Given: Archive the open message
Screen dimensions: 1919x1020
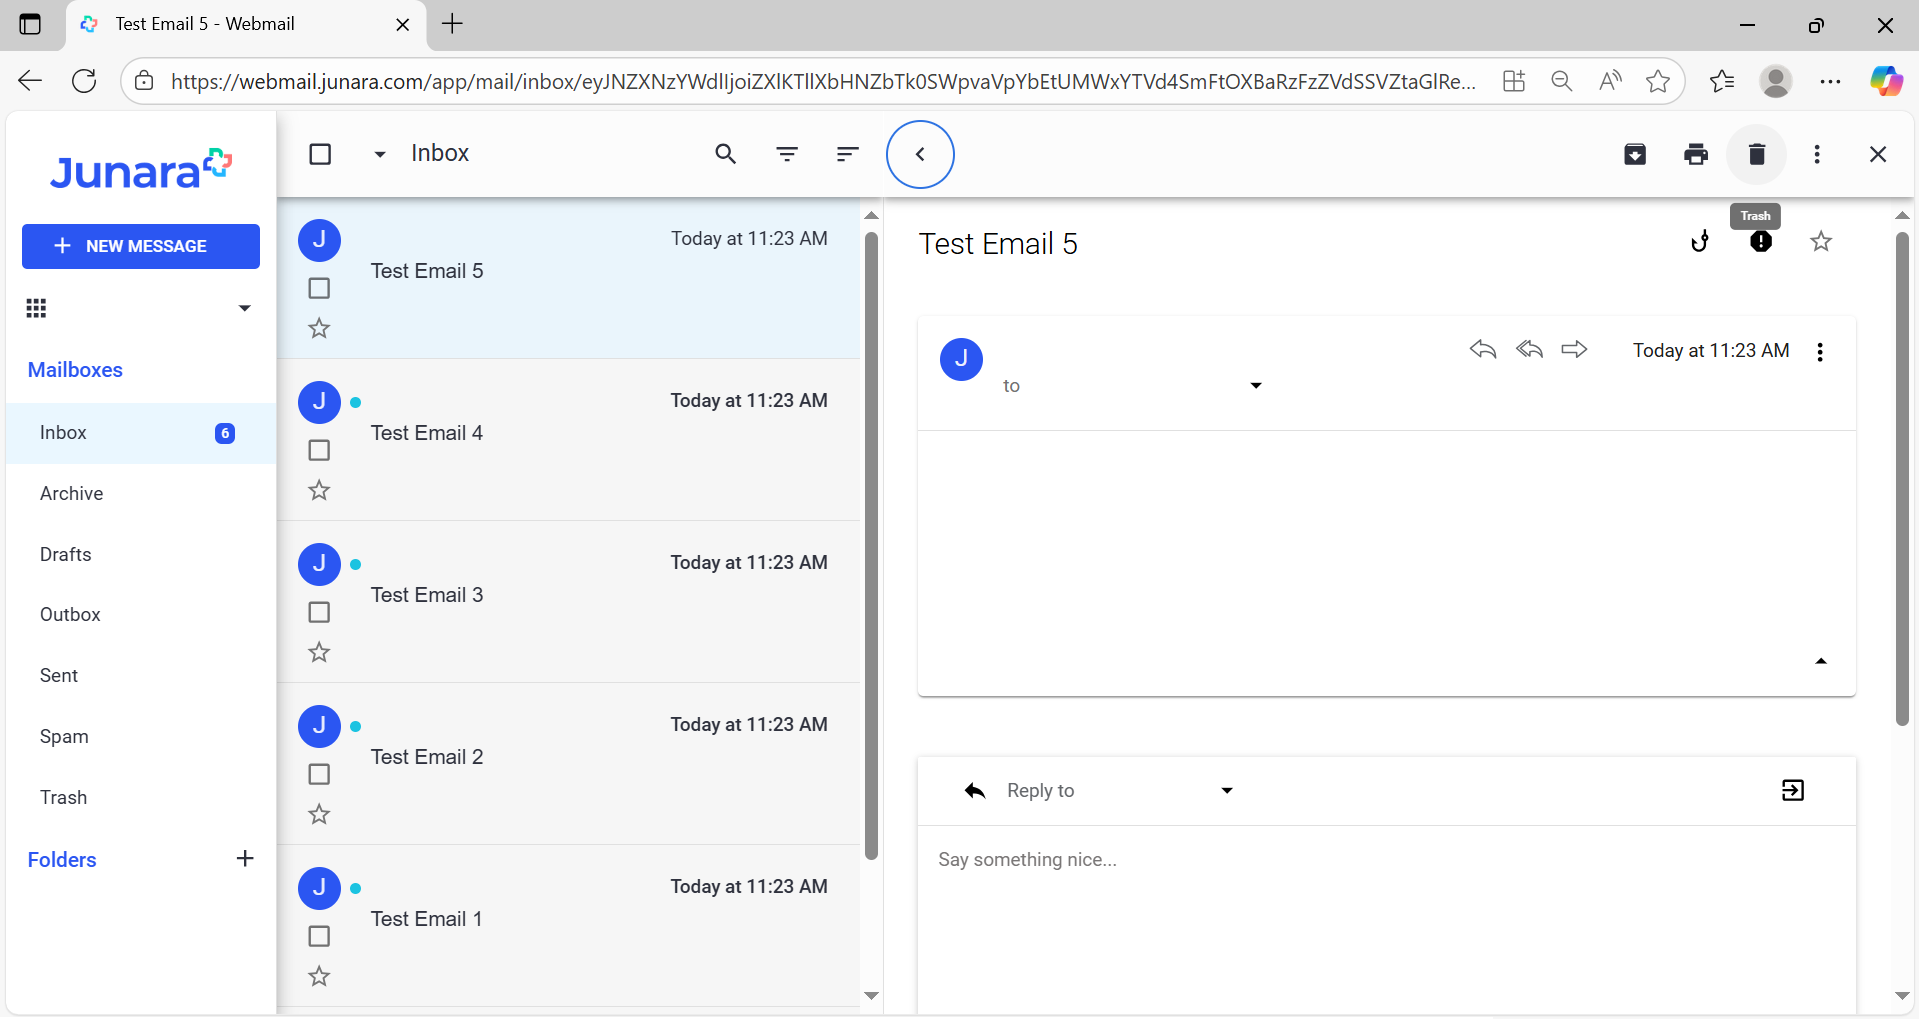Looking at the screenshot, I should [1635, 154].
